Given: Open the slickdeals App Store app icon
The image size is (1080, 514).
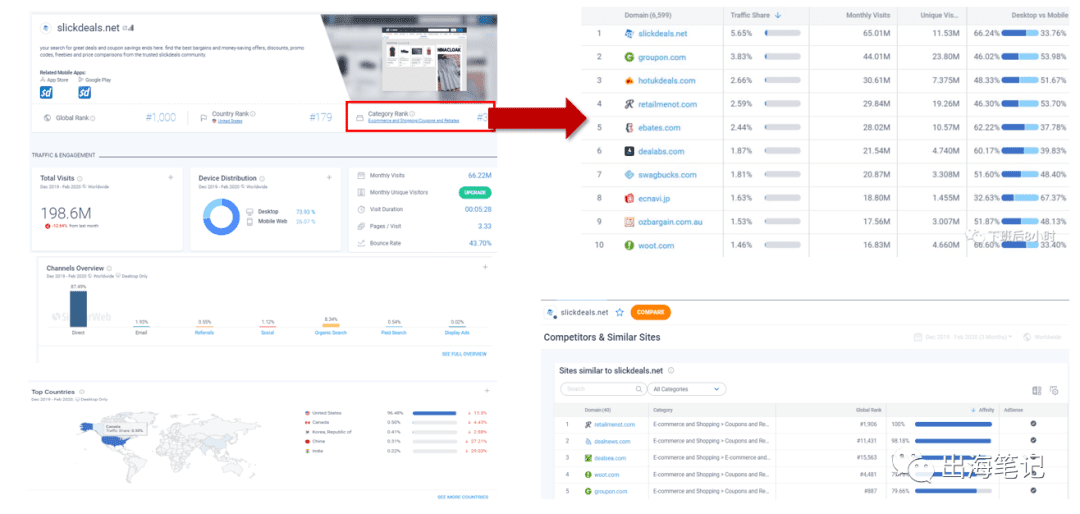Looking at the screenshot, I should [x=46, y=92].
